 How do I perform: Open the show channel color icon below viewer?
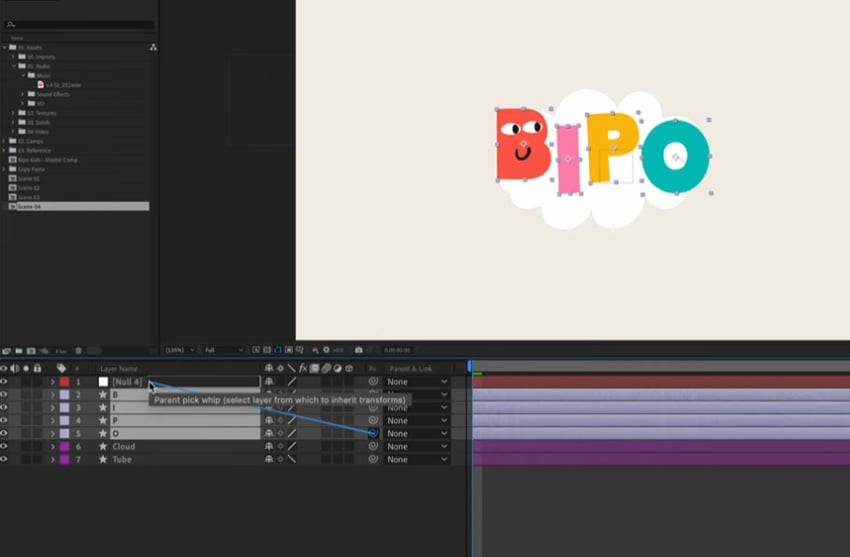[315, 350]
